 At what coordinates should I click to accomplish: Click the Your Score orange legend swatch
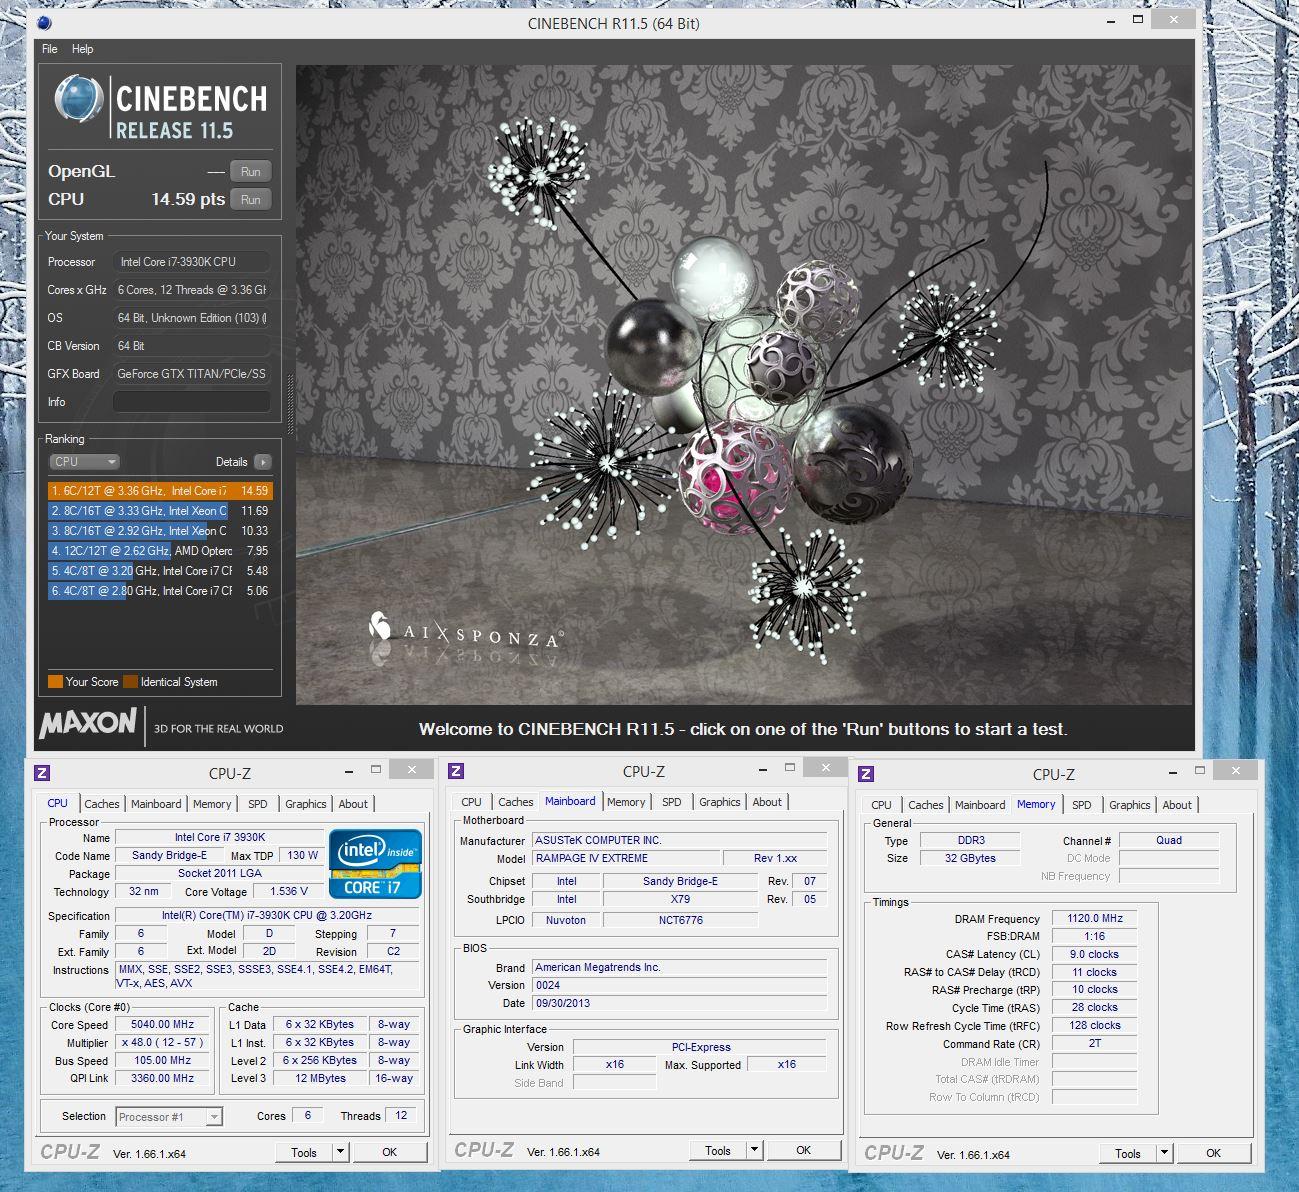tap(55, 682)
